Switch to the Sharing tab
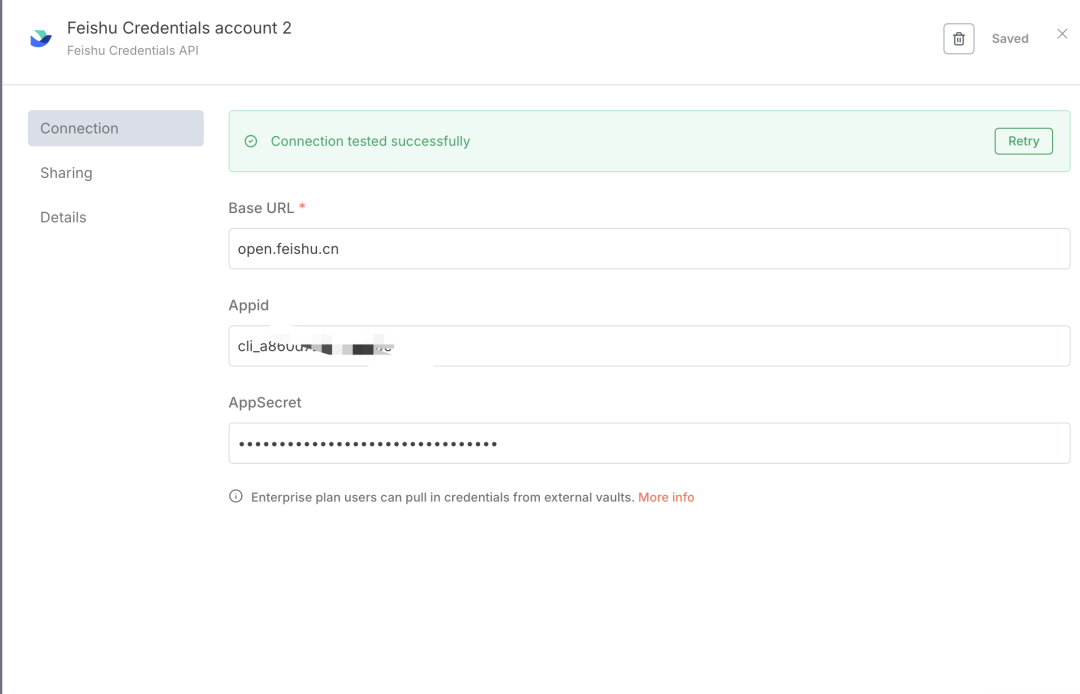 pyautogui.click(x=66, y=173)
